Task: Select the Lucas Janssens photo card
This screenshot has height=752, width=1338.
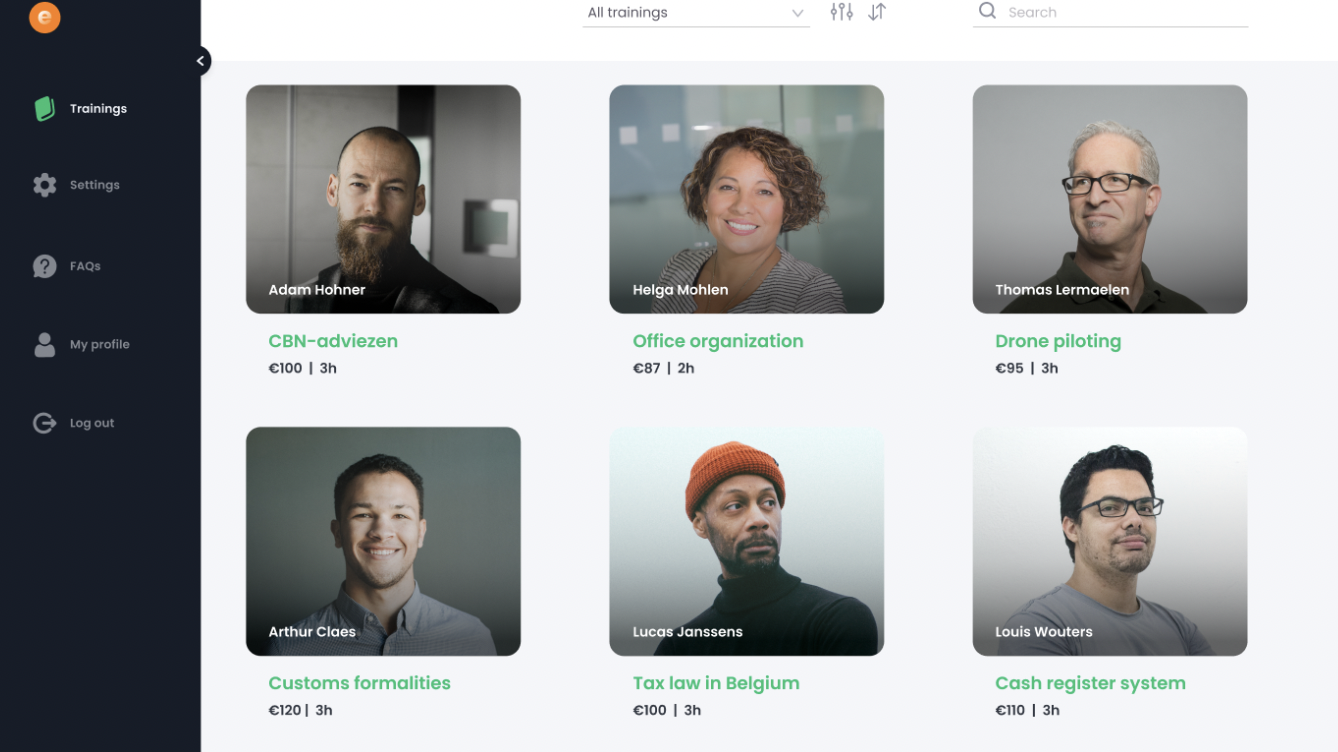Action: click(x=746, y=541)
